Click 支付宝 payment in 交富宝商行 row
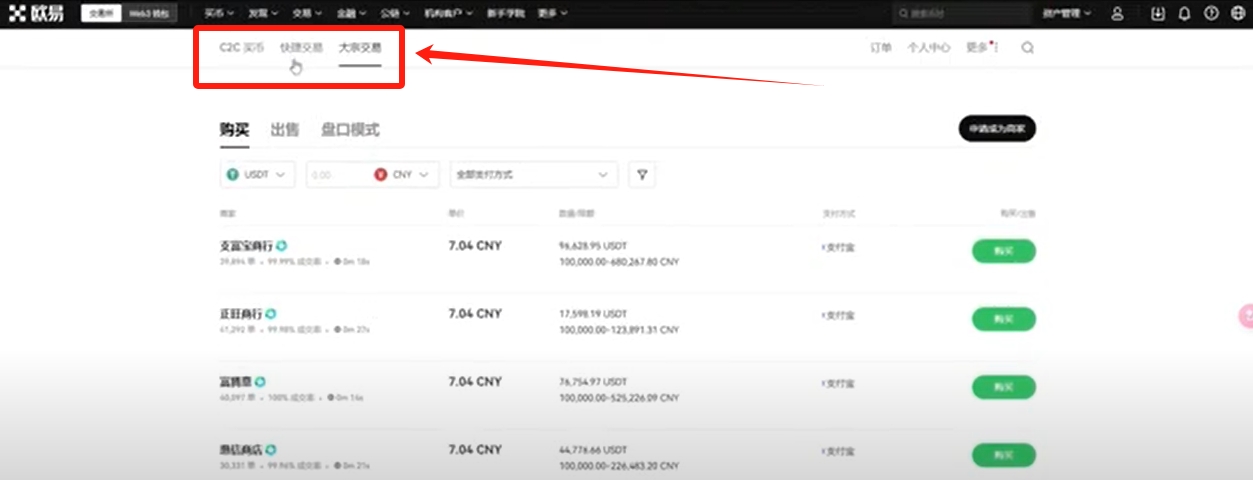This screenshot has width=1253, height=480. (x=839, y=246)
